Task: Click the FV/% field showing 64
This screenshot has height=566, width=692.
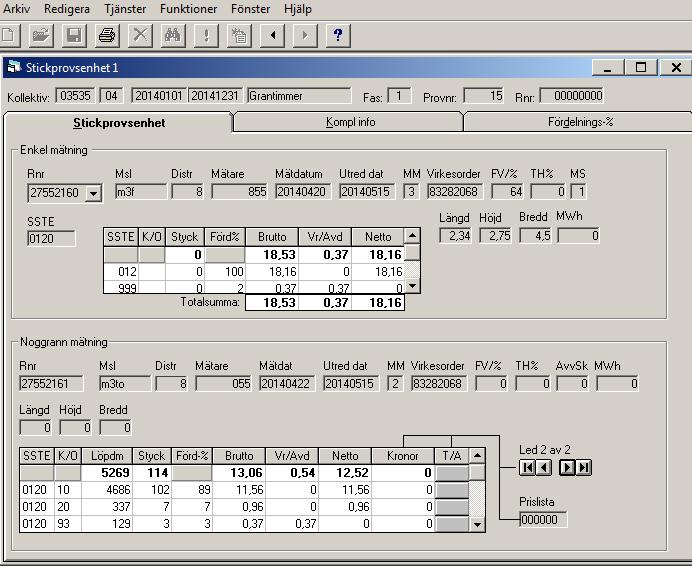Action: pos(508,192)
